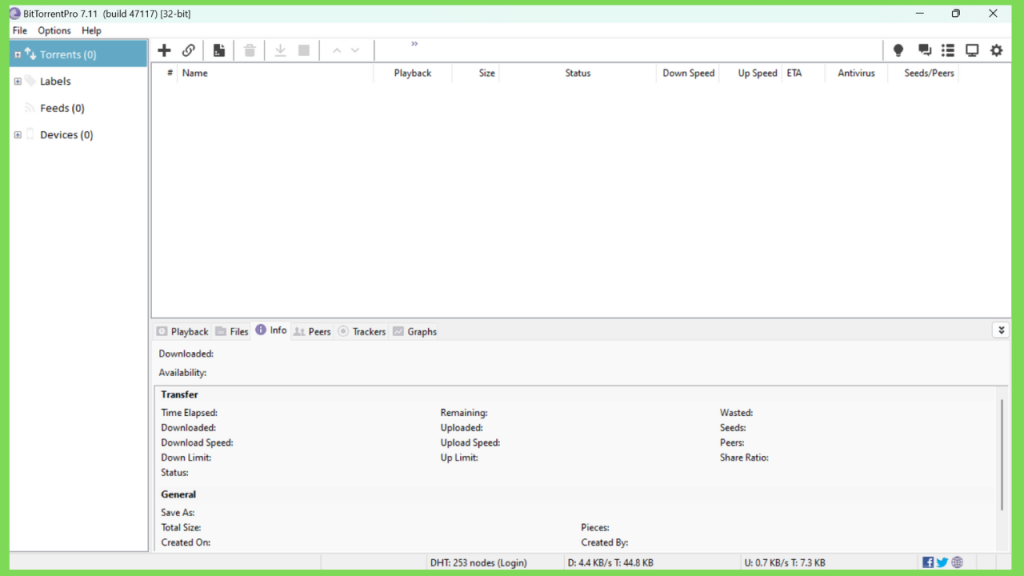Click the Create New Torrent file icon
The image size is (1024, 576).
coord(219,50)
